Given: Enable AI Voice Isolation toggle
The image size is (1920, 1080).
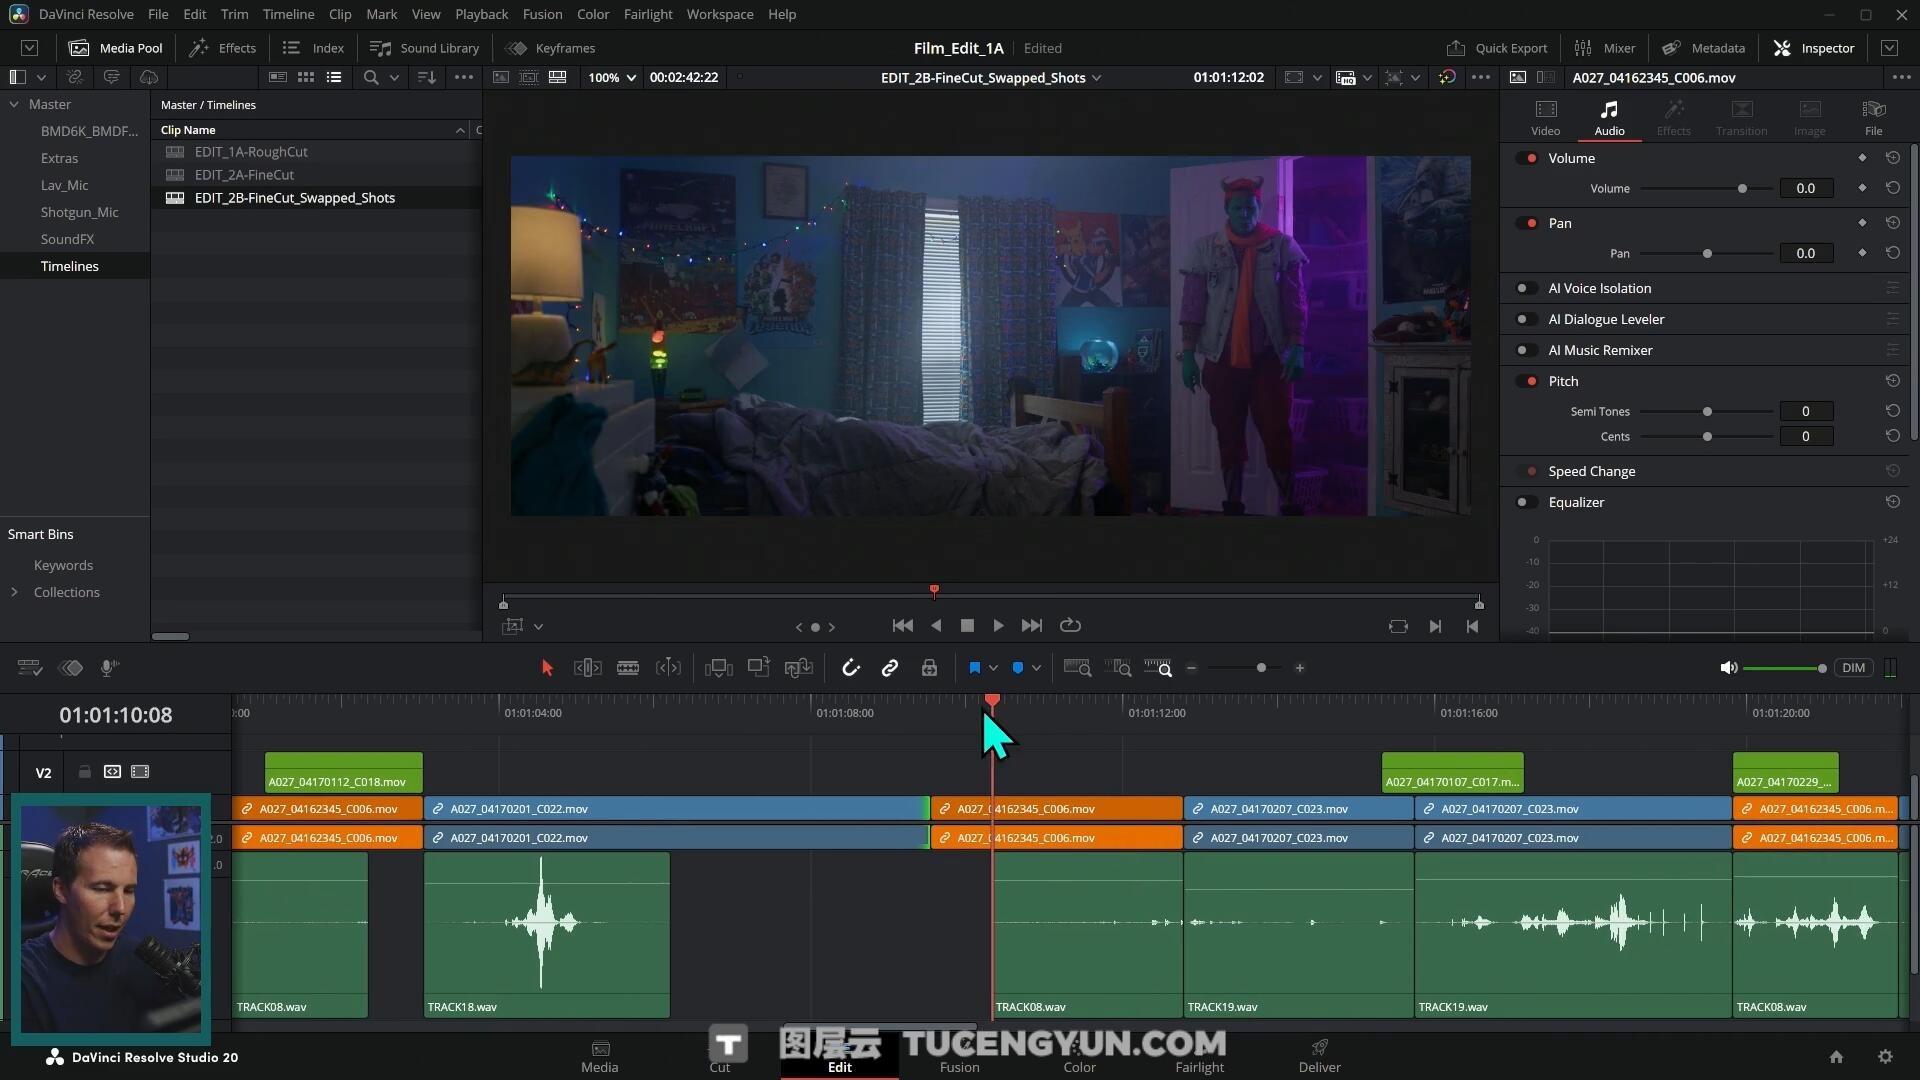Looking at the screenshot, I should (1527, 288).
